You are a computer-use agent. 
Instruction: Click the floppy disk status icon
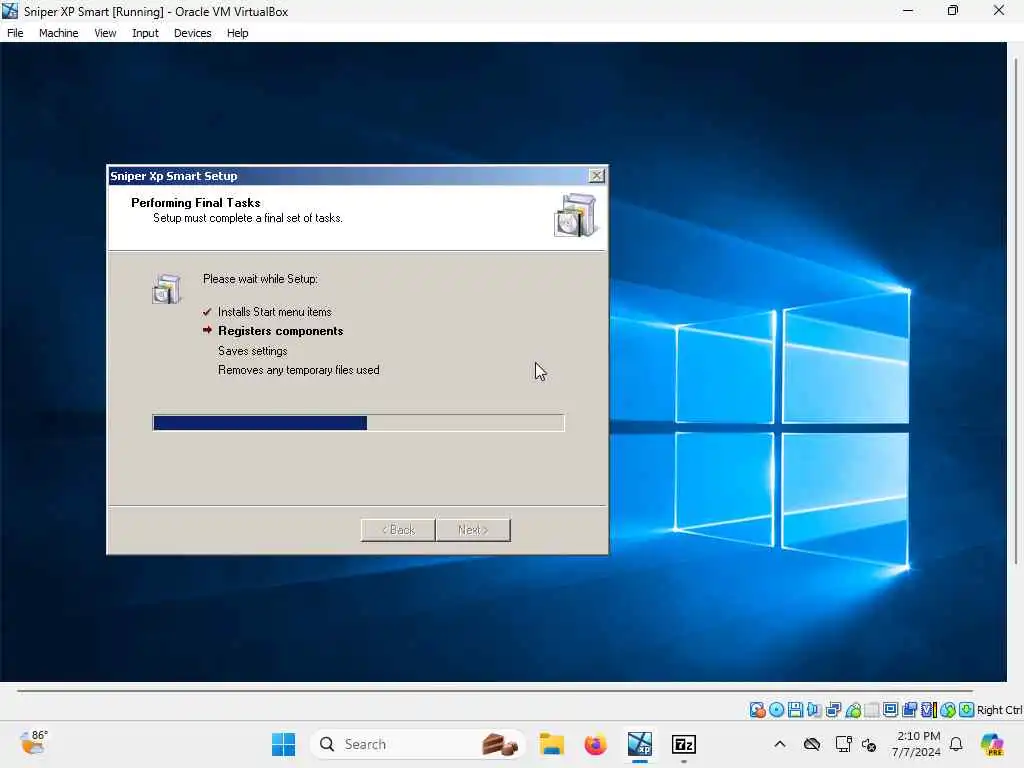tap(795, 710)
